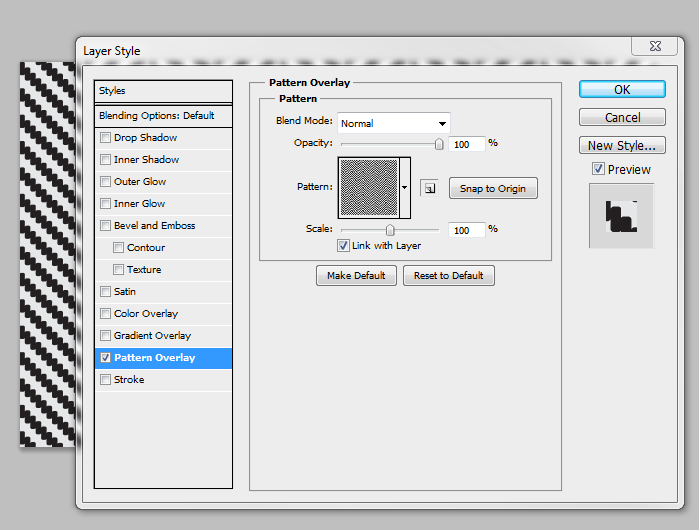Click the Opacity value field
The image size is (699, 530).
tap(466, 144)
